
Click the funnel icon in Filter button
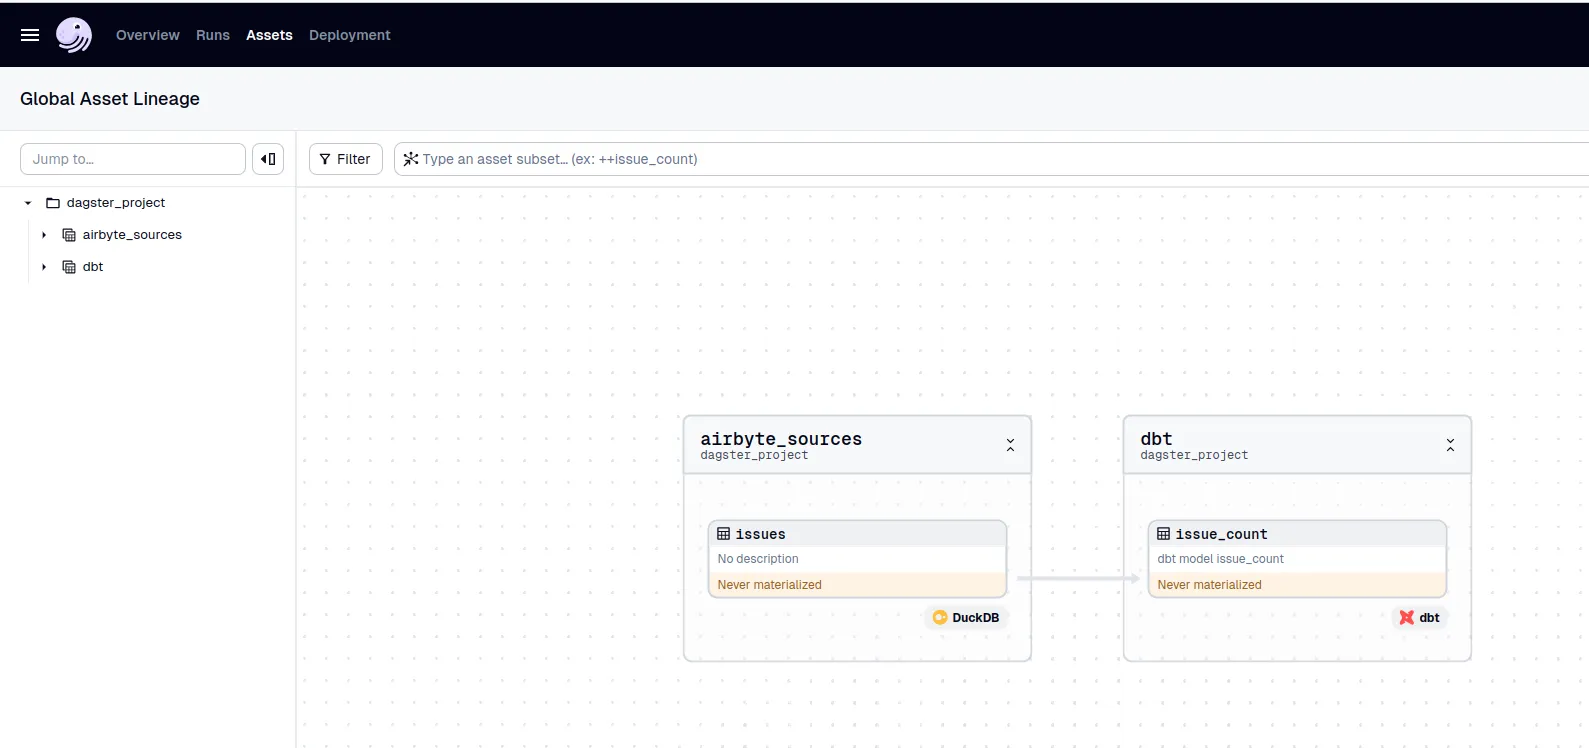(x=325, y=159)
